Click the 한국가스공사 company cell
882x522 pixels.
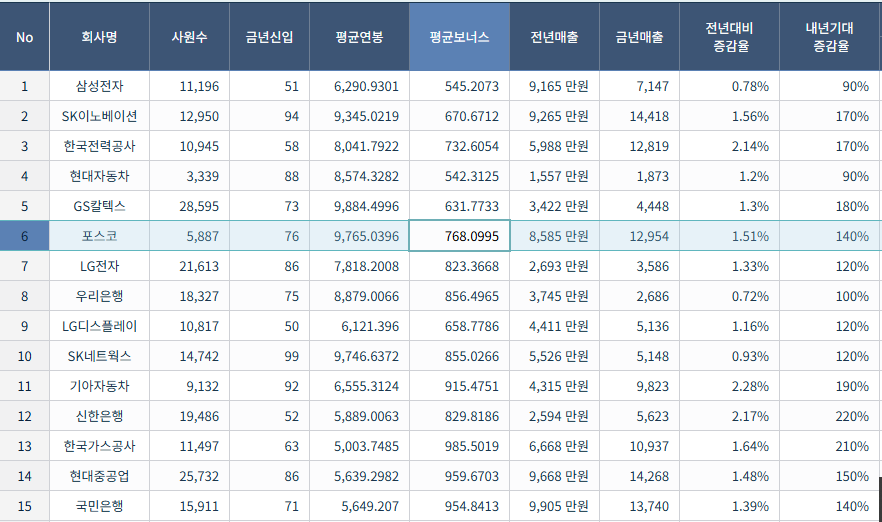tap(100, 446)
